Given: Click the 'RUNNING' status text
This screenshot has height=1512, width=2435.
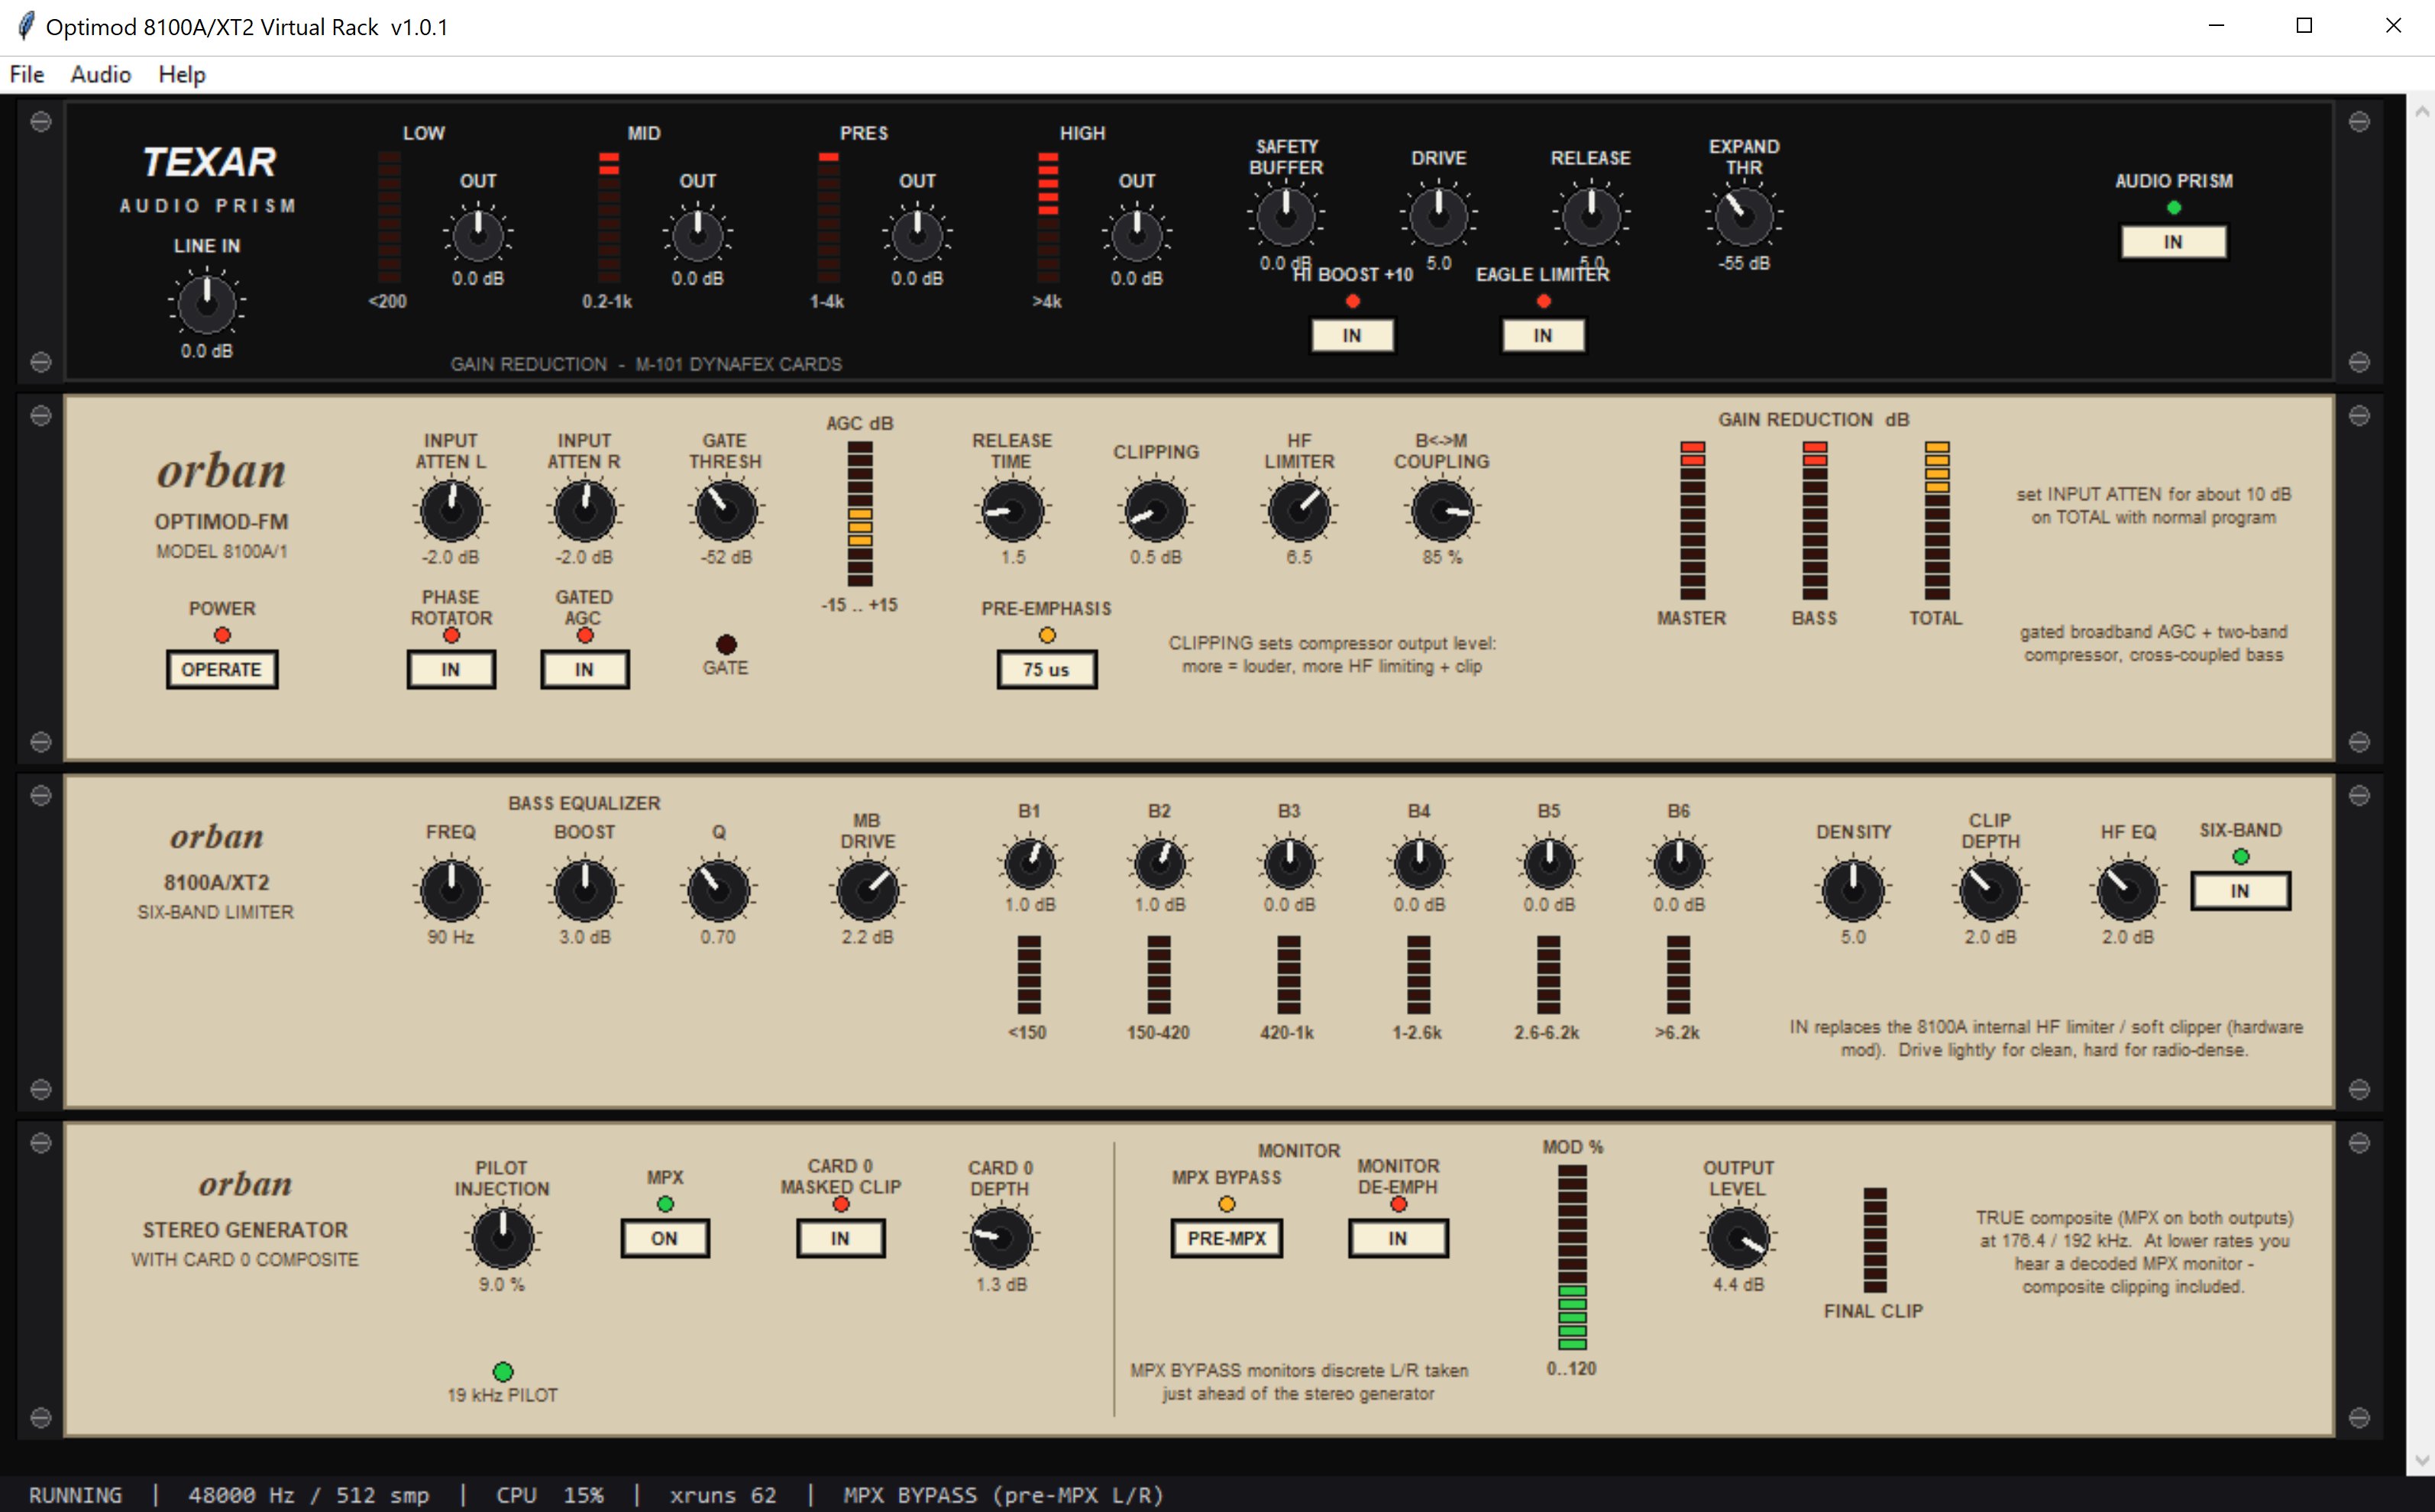Looking at the screenshot, I should [x=75, y=1495].
